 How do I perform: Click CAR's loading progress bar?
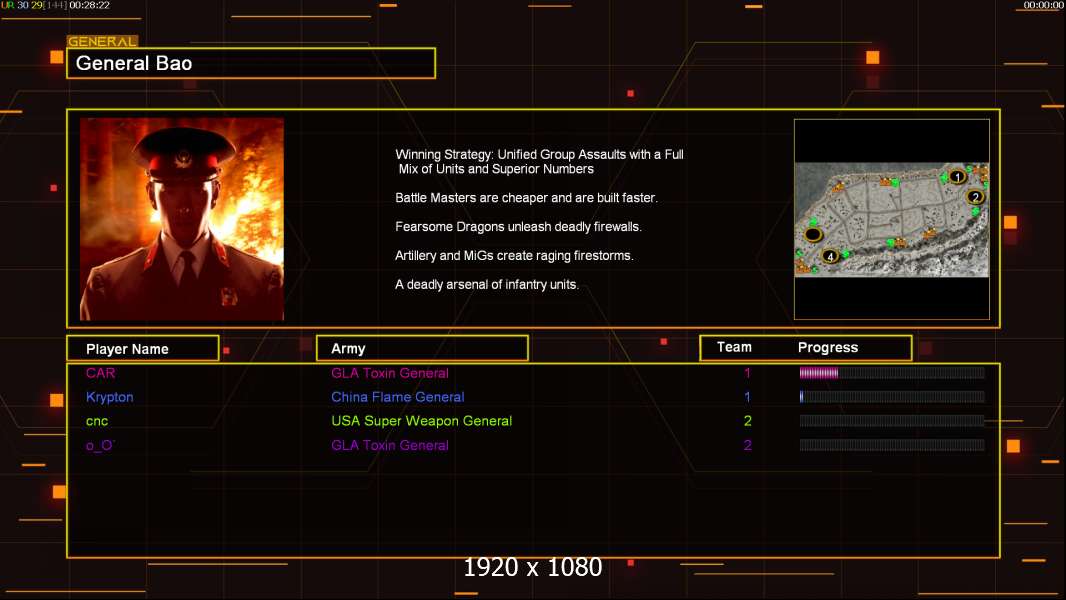[892, 372]
